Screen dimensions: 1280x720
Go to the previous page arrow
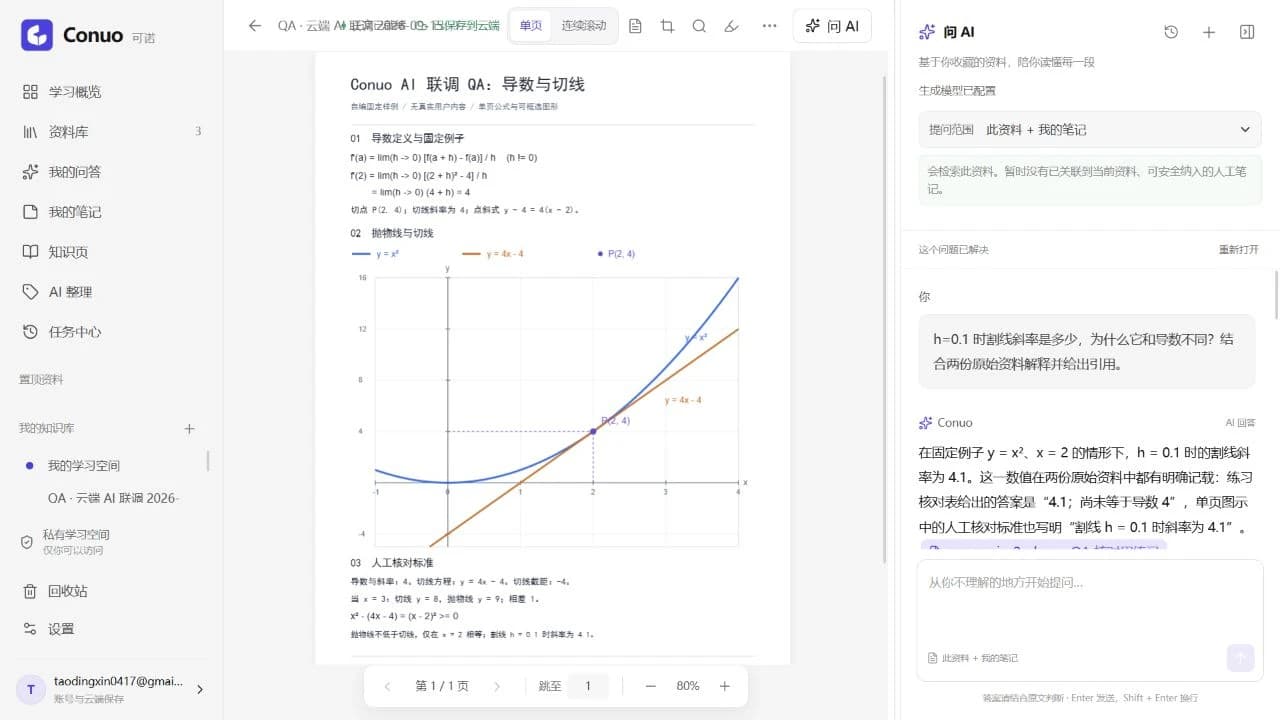tap(387, 686)
